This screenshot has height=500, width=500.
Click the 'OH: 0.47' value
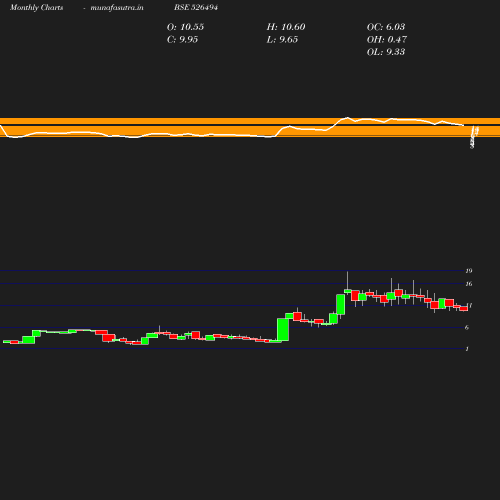point(387,40)
